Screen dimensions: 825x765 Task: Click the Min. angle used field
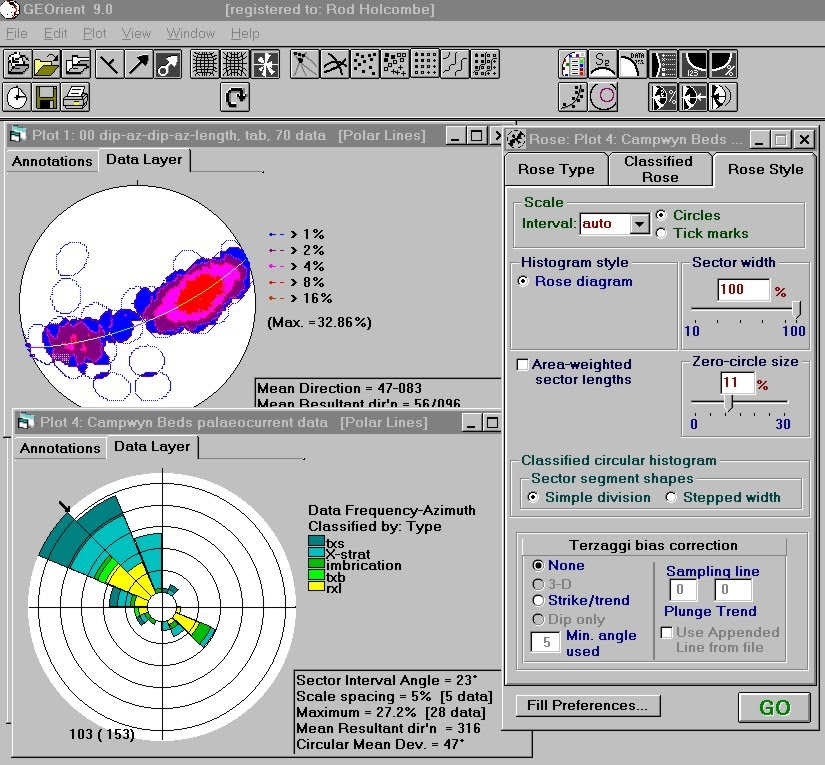coord(545,642)
